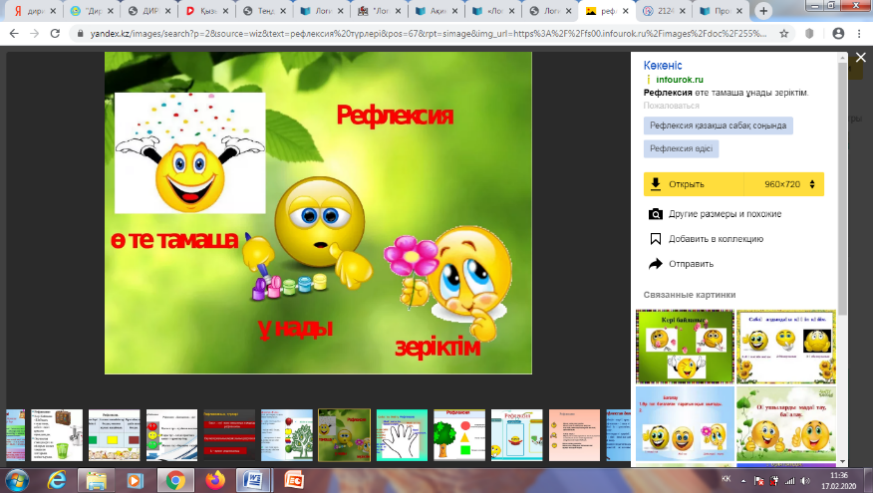Launch Internet Explorer from the taskbar

56,480
